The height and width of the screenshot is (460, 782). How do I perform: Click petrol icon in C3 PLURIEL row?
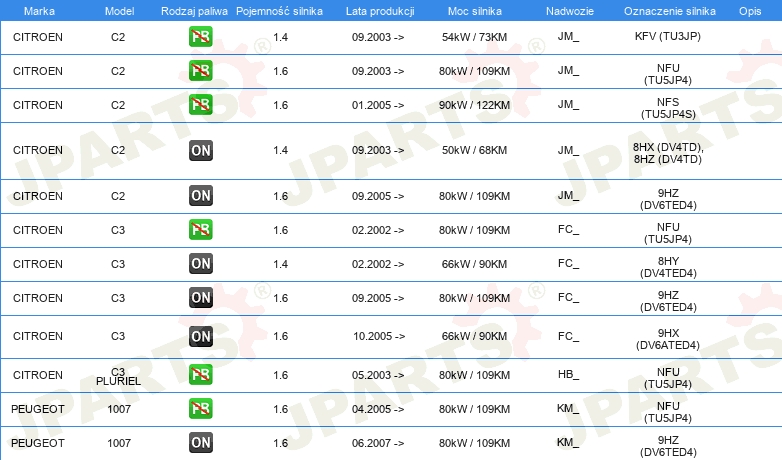click(x=200, y=375)
